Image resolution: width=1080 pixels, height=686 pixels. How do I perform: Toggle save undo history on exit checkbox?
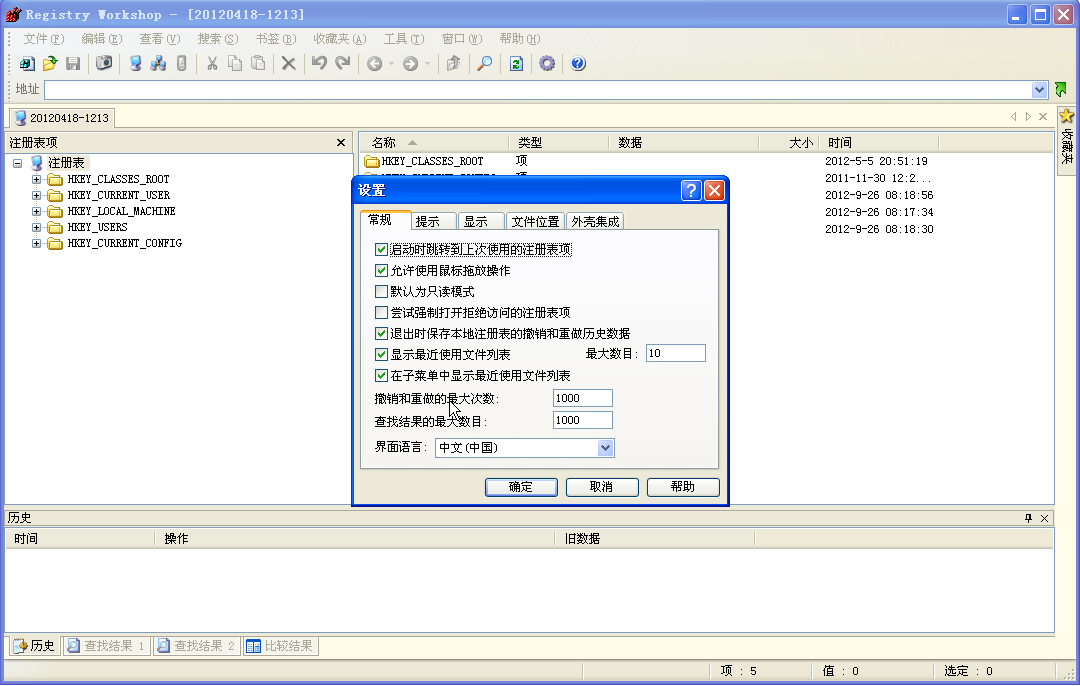click(381, 333)
